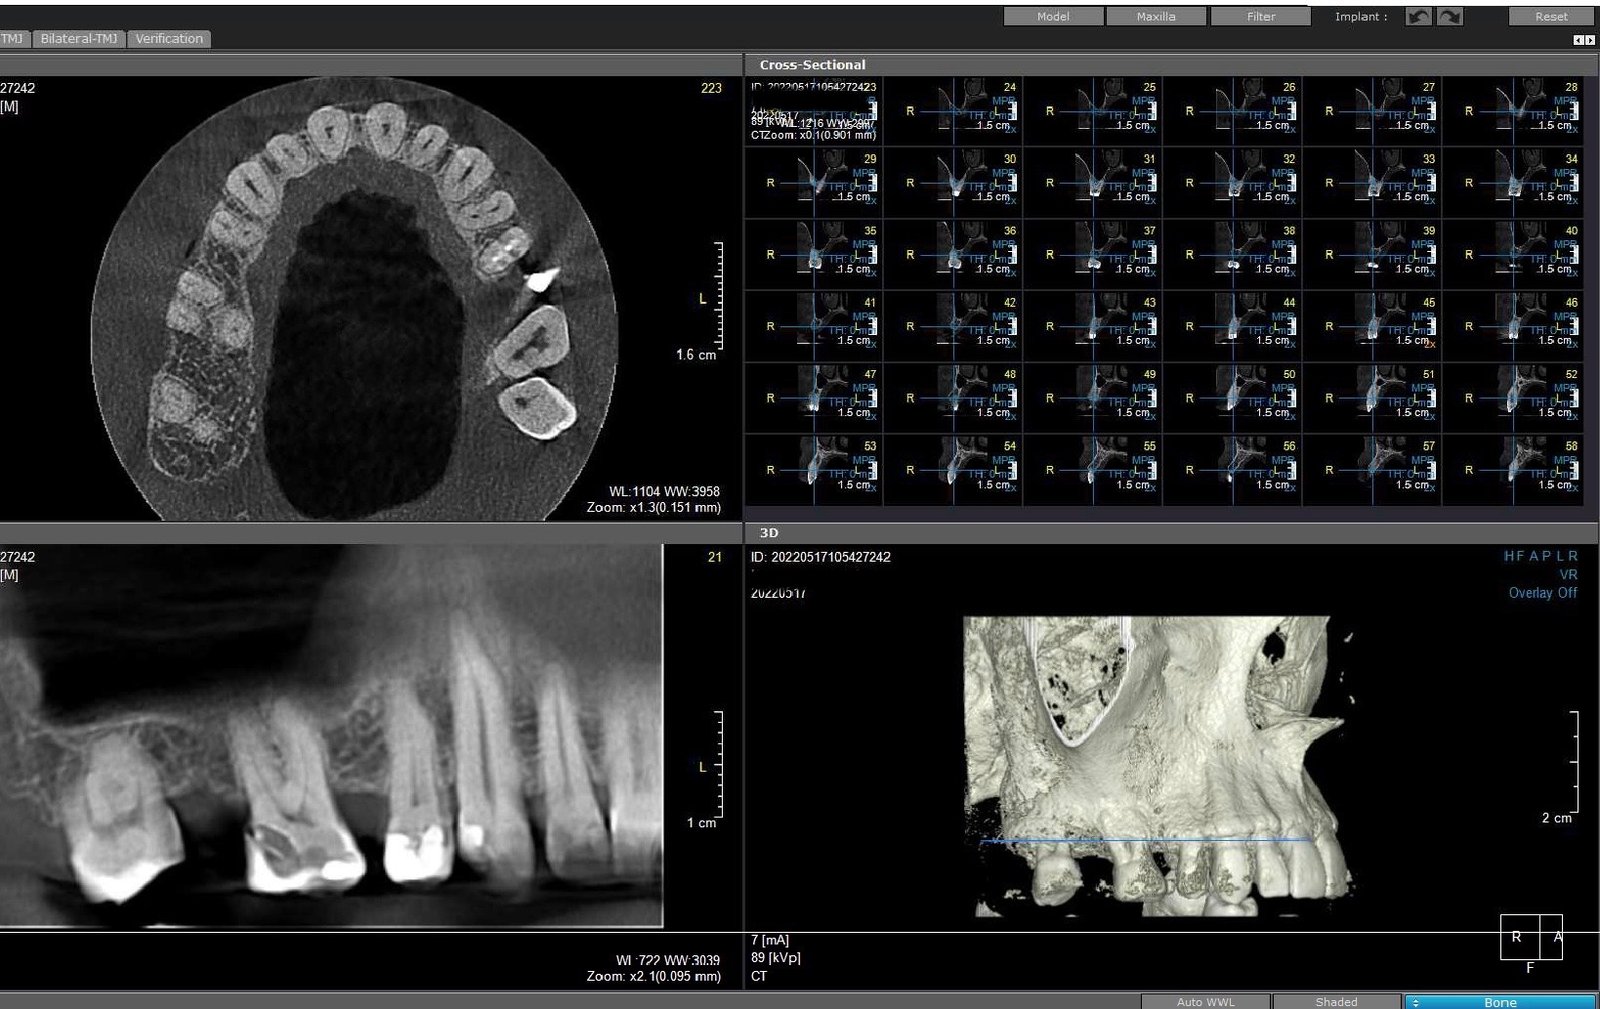Switch to the Bilateral-TMJ tab
Image resolution: width=1600 pixels, height=1009 pixels.
pos(77,38)
